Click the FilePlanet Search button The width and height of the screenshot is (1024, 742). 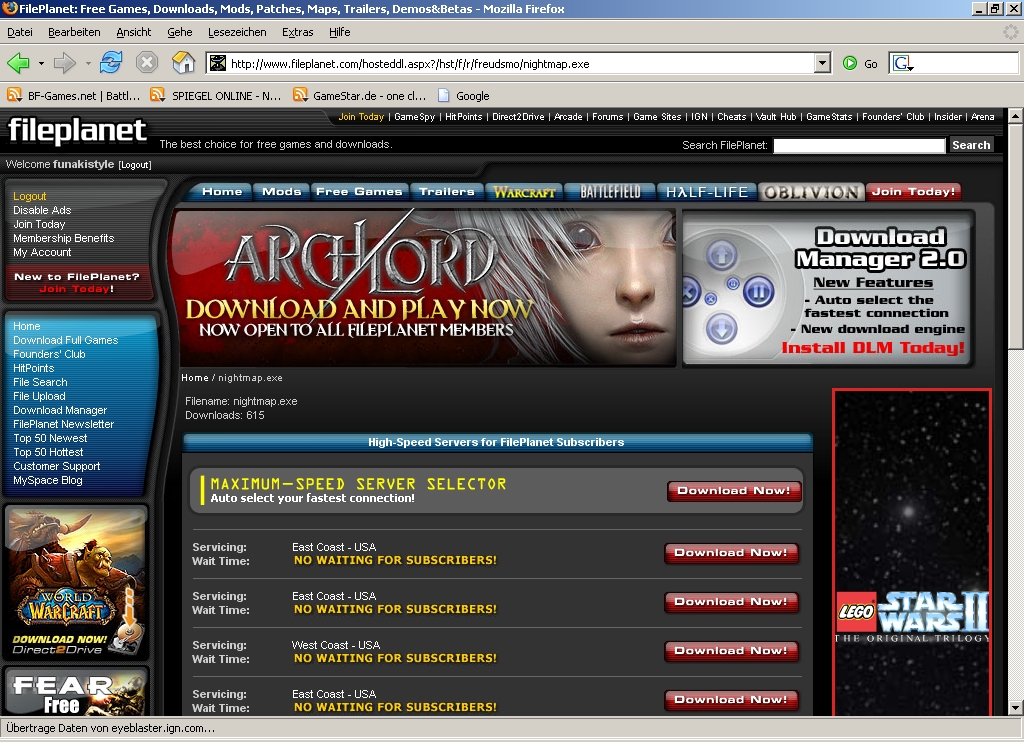click(970, 145)
